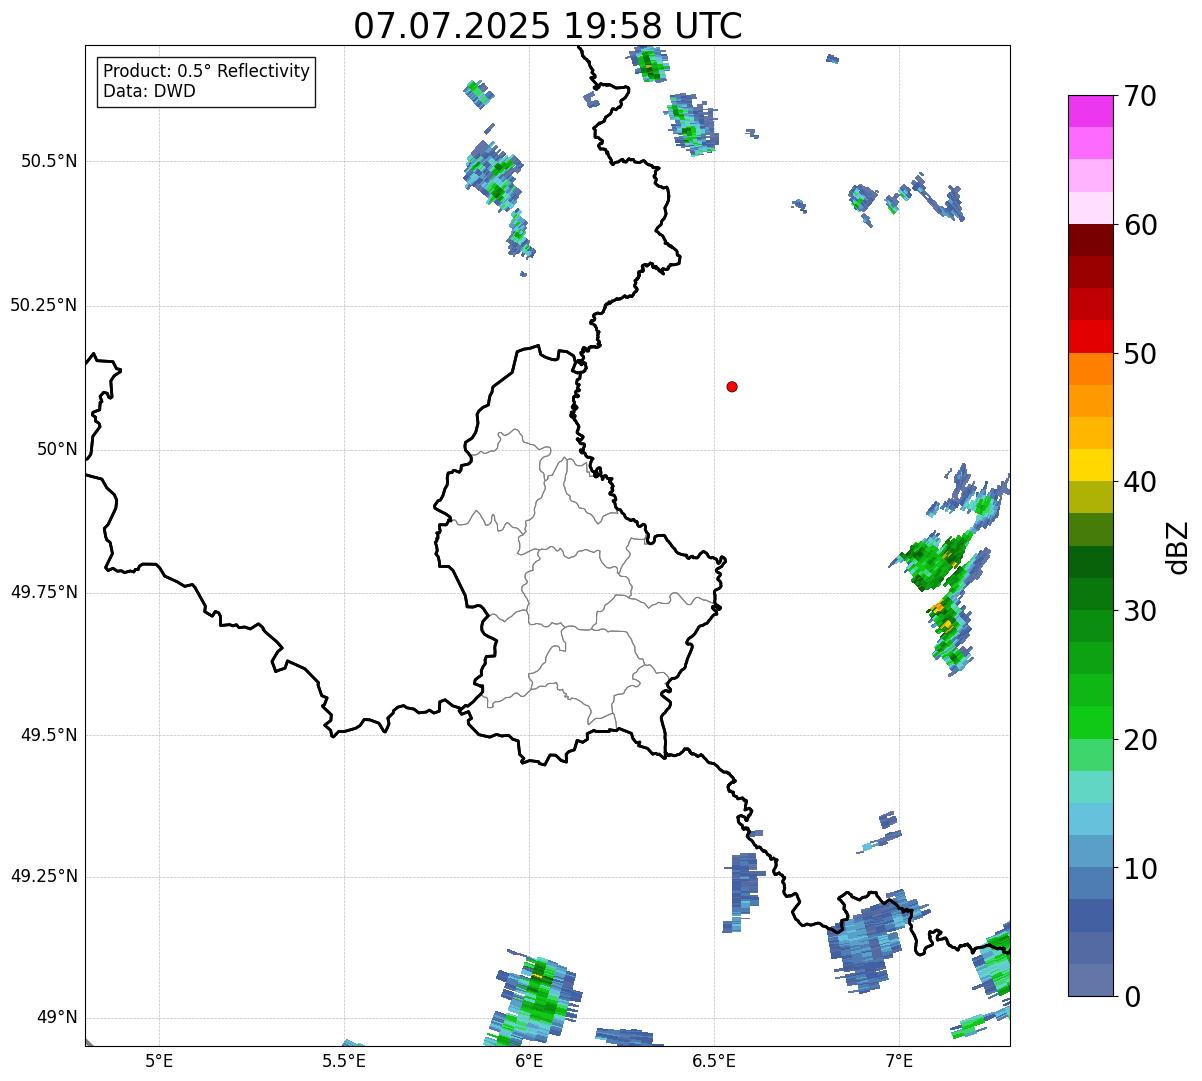Click the colorbar tick label "0"

click(1132, 997)
